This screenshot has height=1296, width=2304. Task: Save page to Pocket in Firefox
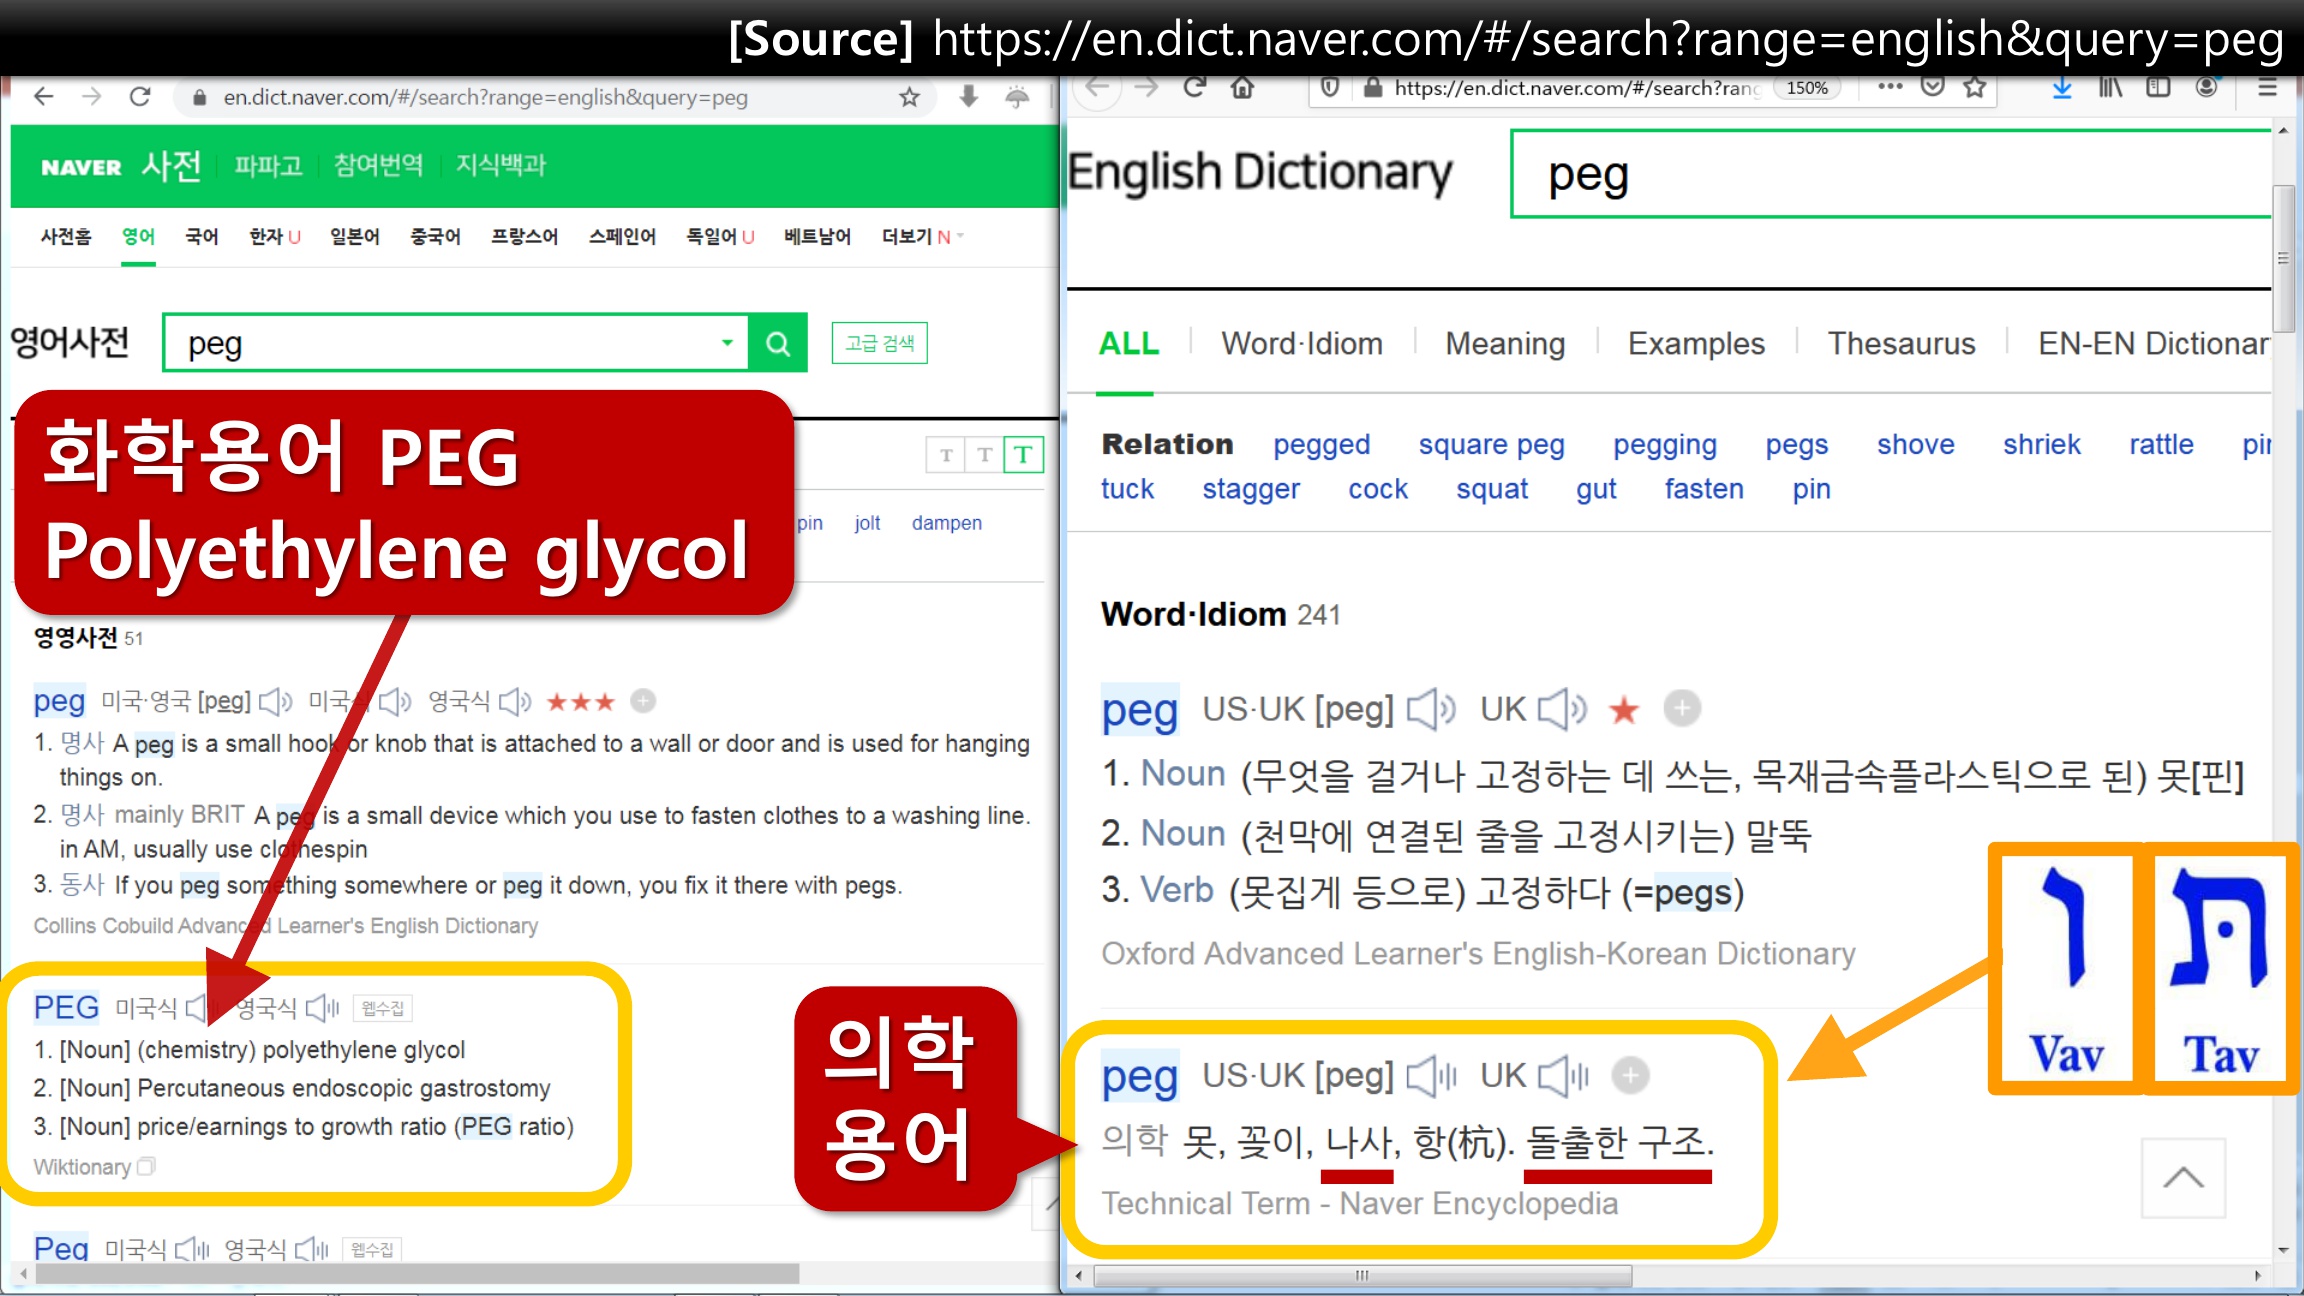(x=1933, y=87)
